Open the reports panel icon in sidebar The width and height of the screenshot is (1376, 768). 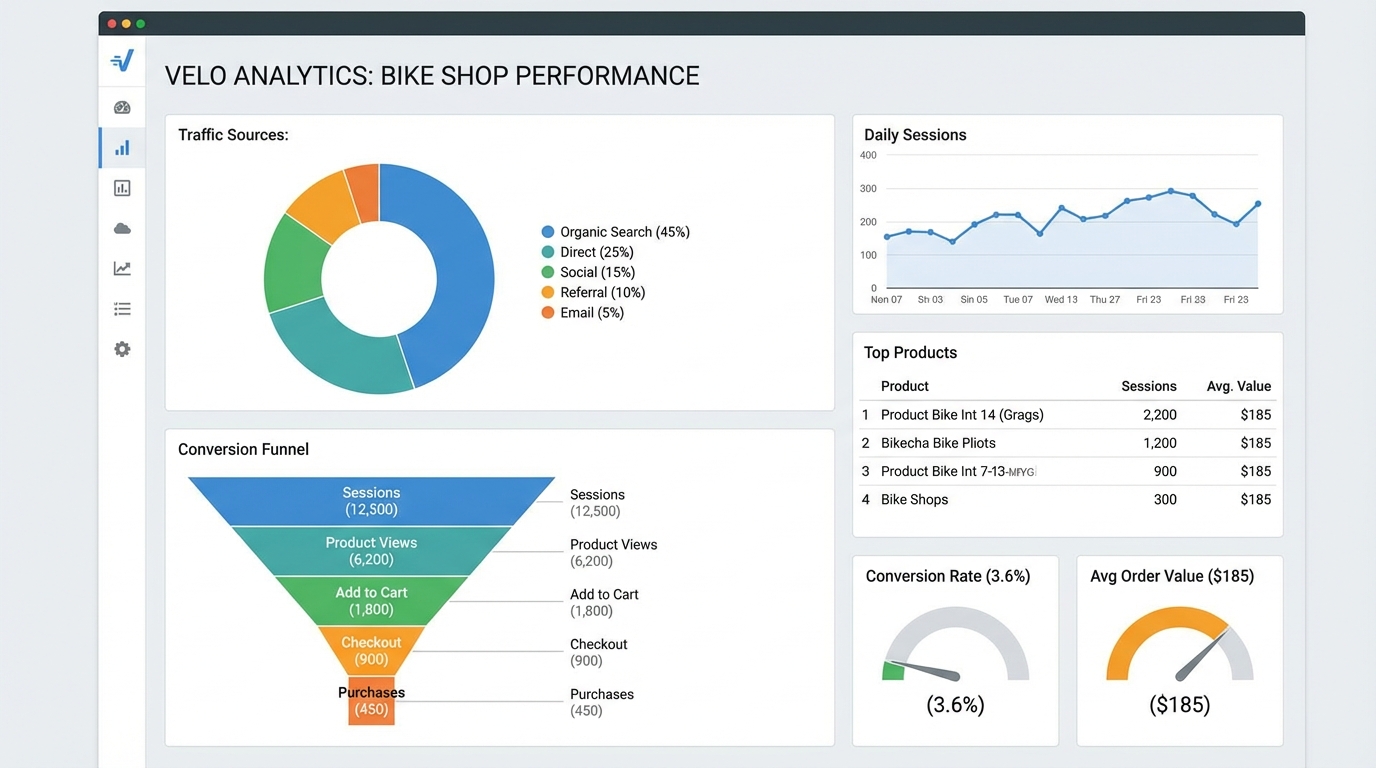(121, 187)
